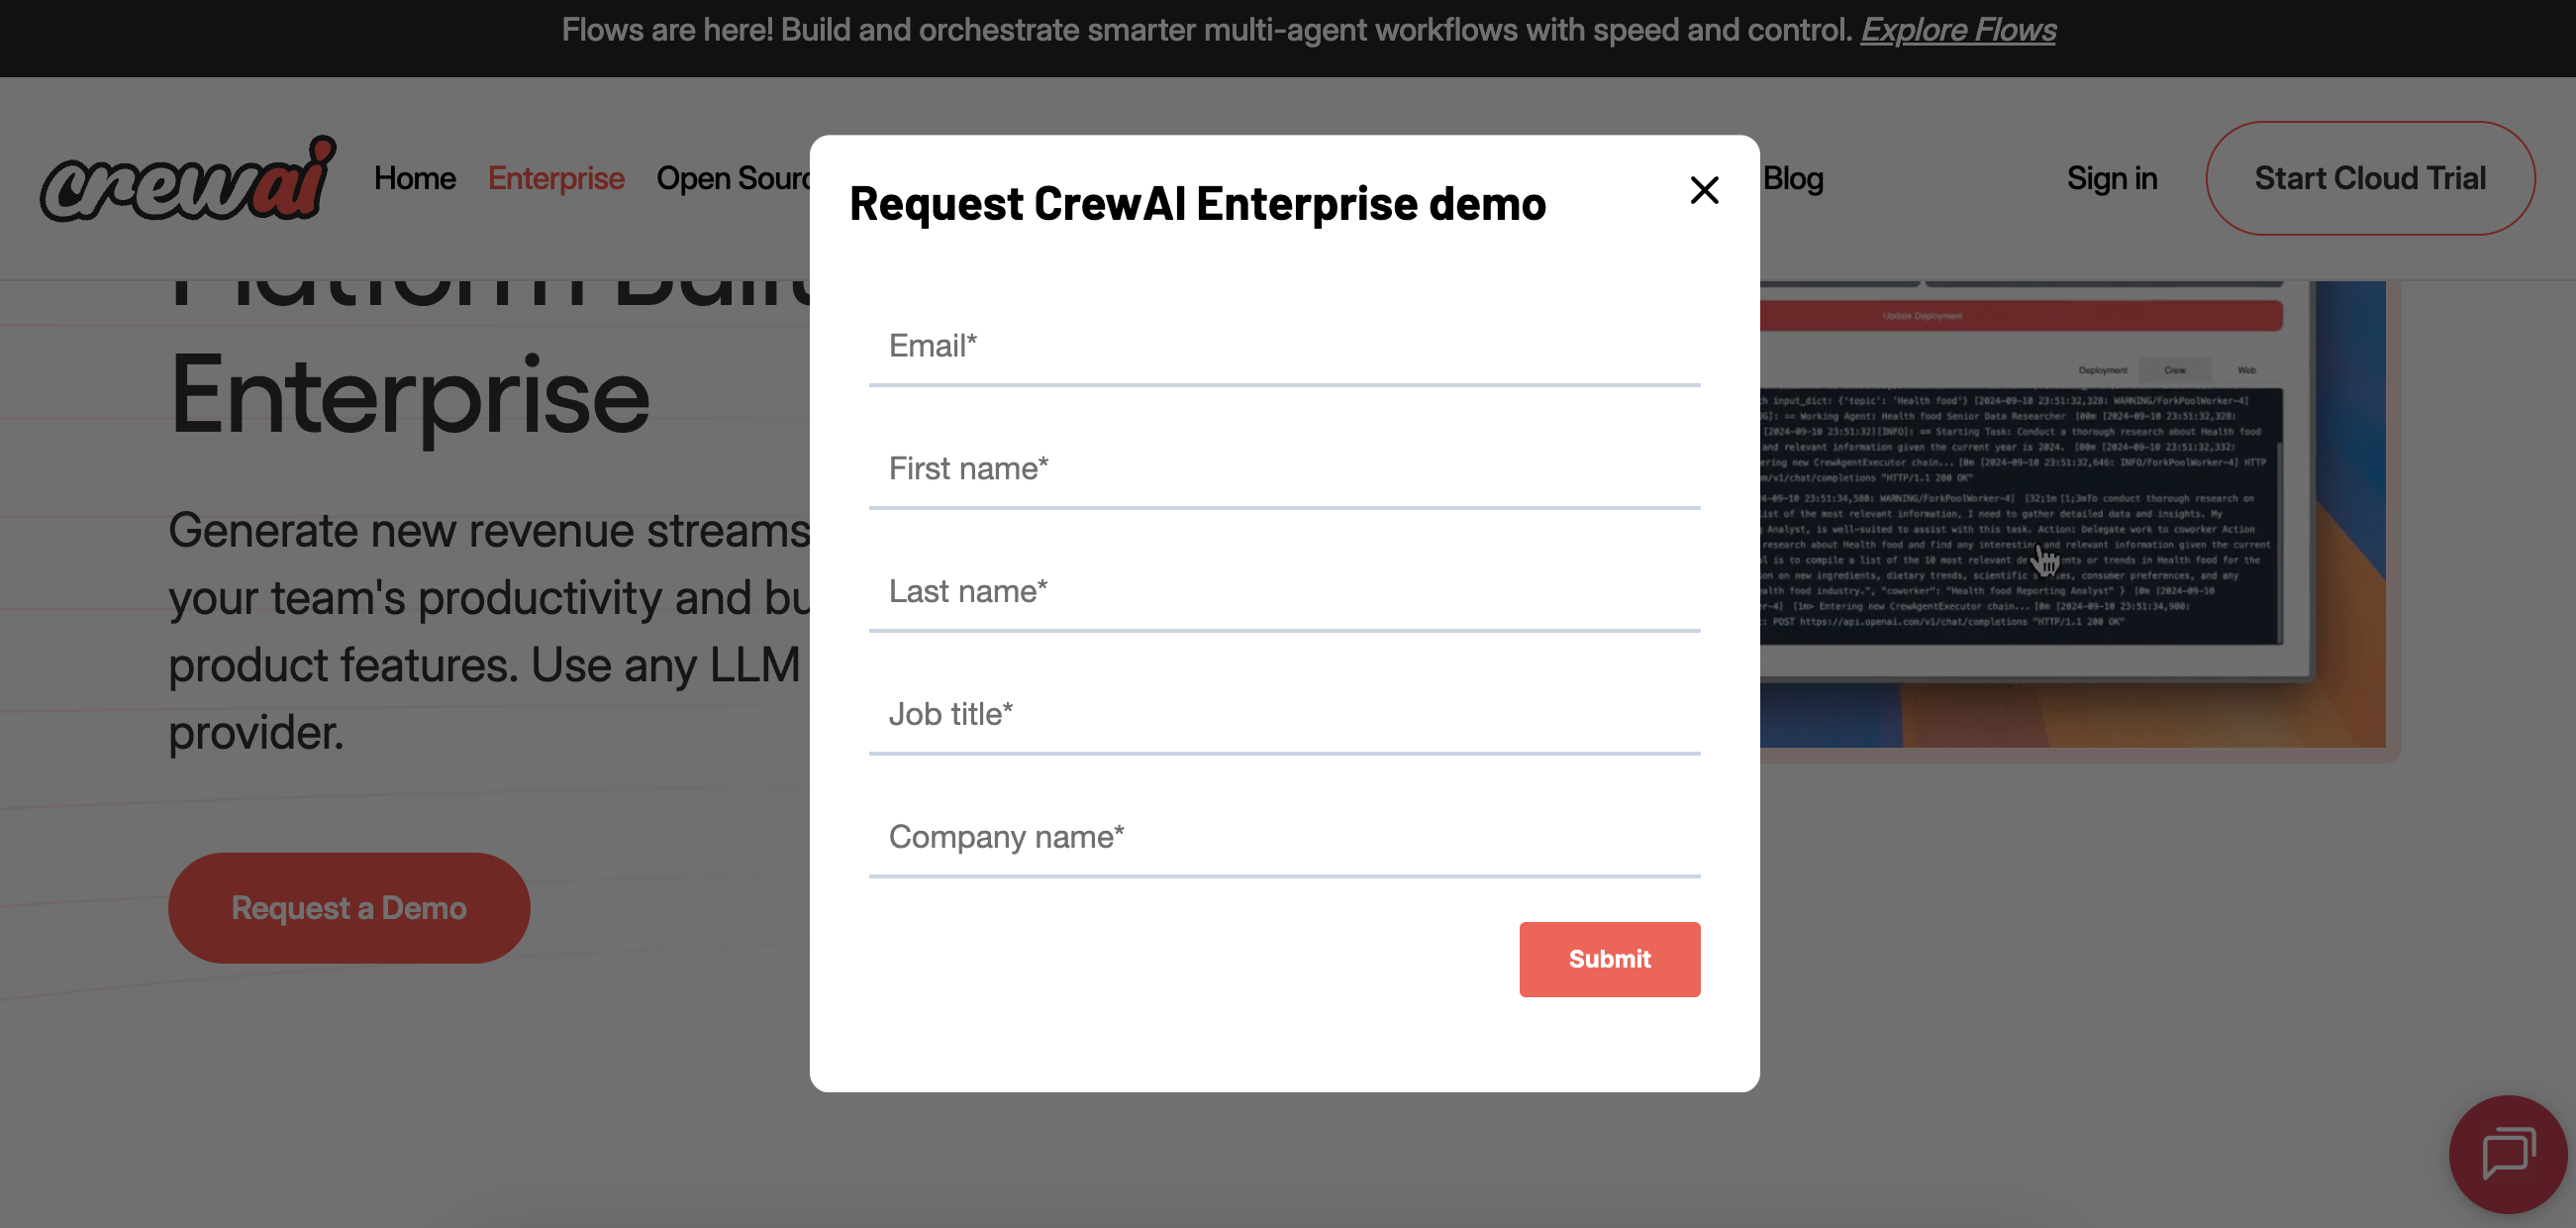
Task: Click the Job title field
Action: click(x=1284, y=715)
